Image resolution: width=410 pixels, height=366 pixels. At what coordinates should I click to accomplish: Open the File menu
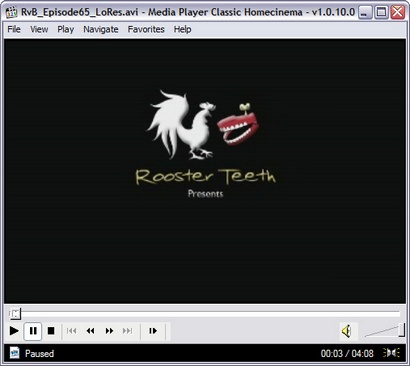tap(14, 29)
